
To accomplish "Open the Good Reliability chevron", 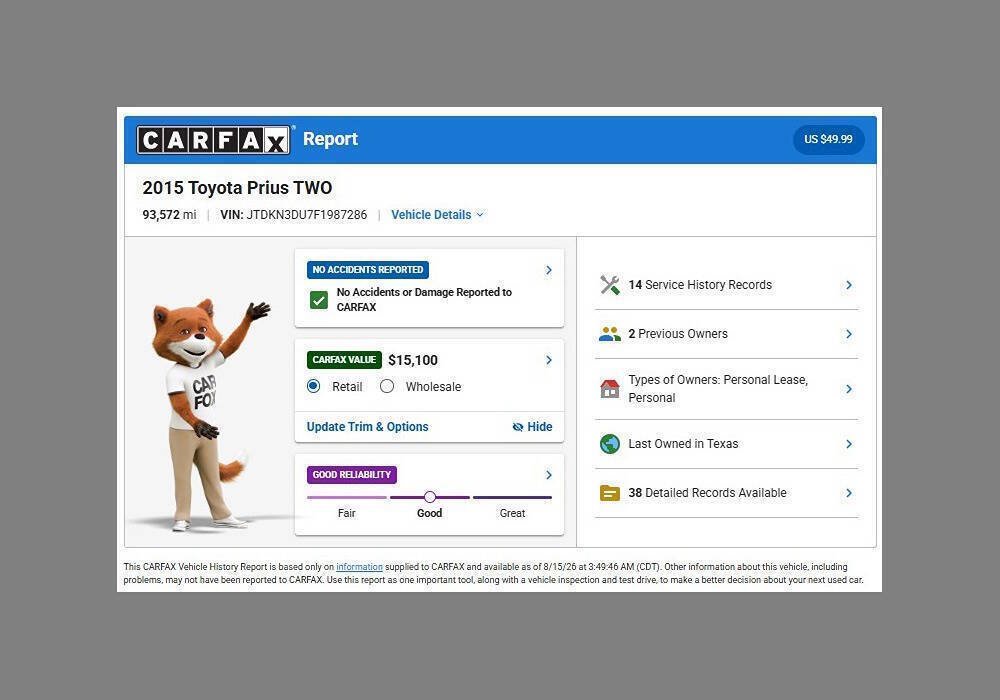I will (x=548, y=475).
